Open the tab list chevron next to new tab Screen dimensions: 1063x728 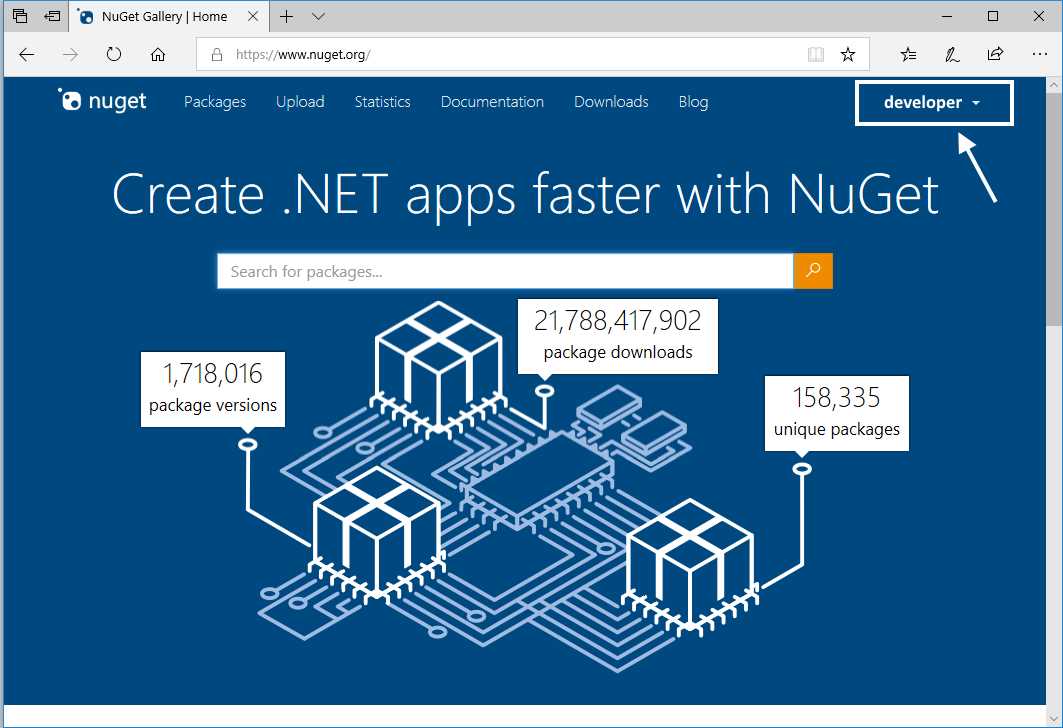click(317, 16)
